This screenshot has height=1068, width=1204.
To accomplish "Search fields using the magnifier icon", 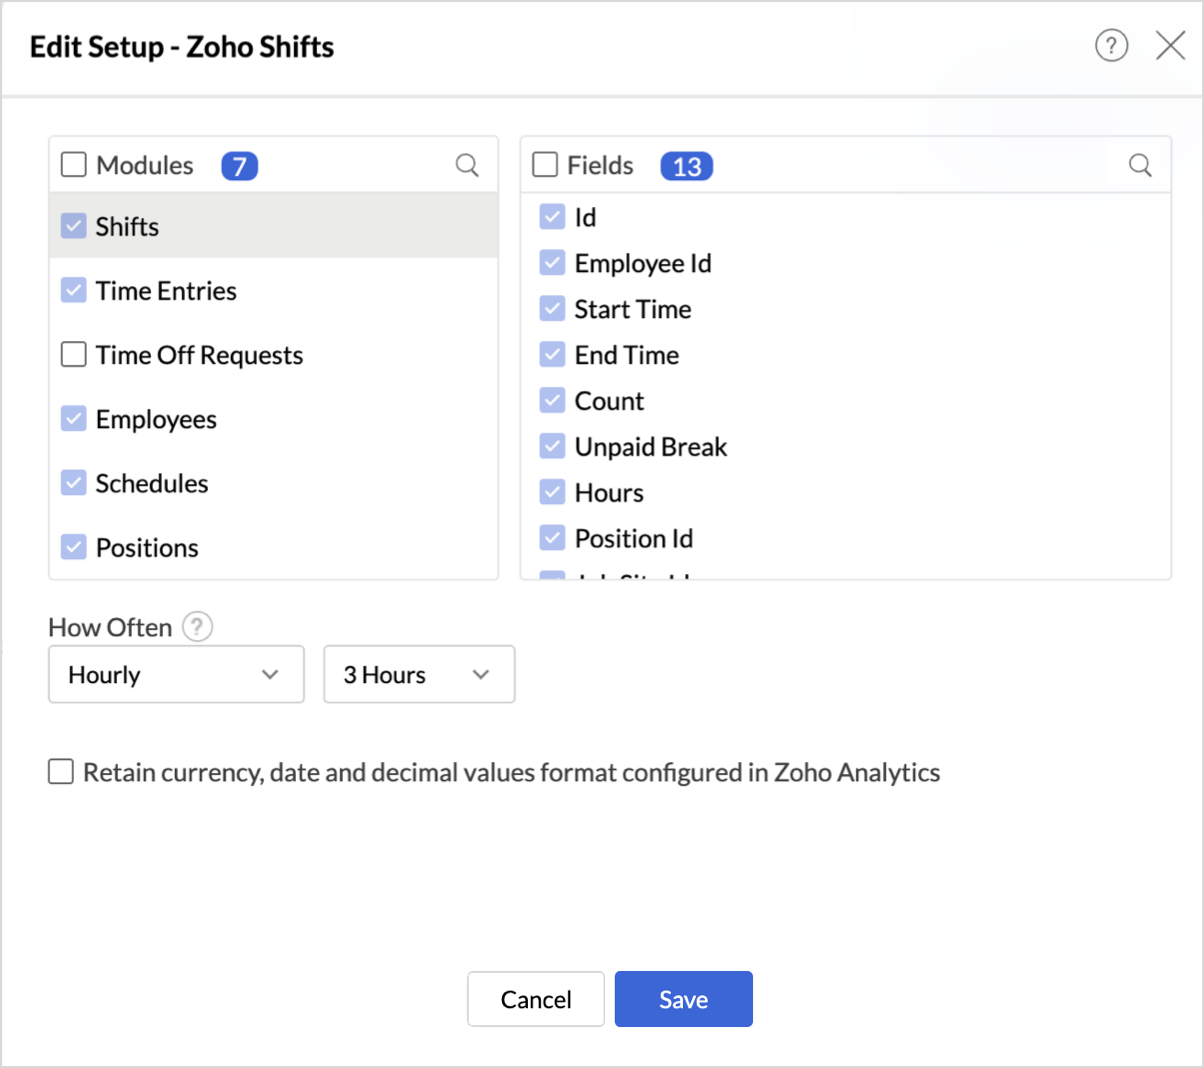I will [x=1140, y=165].
